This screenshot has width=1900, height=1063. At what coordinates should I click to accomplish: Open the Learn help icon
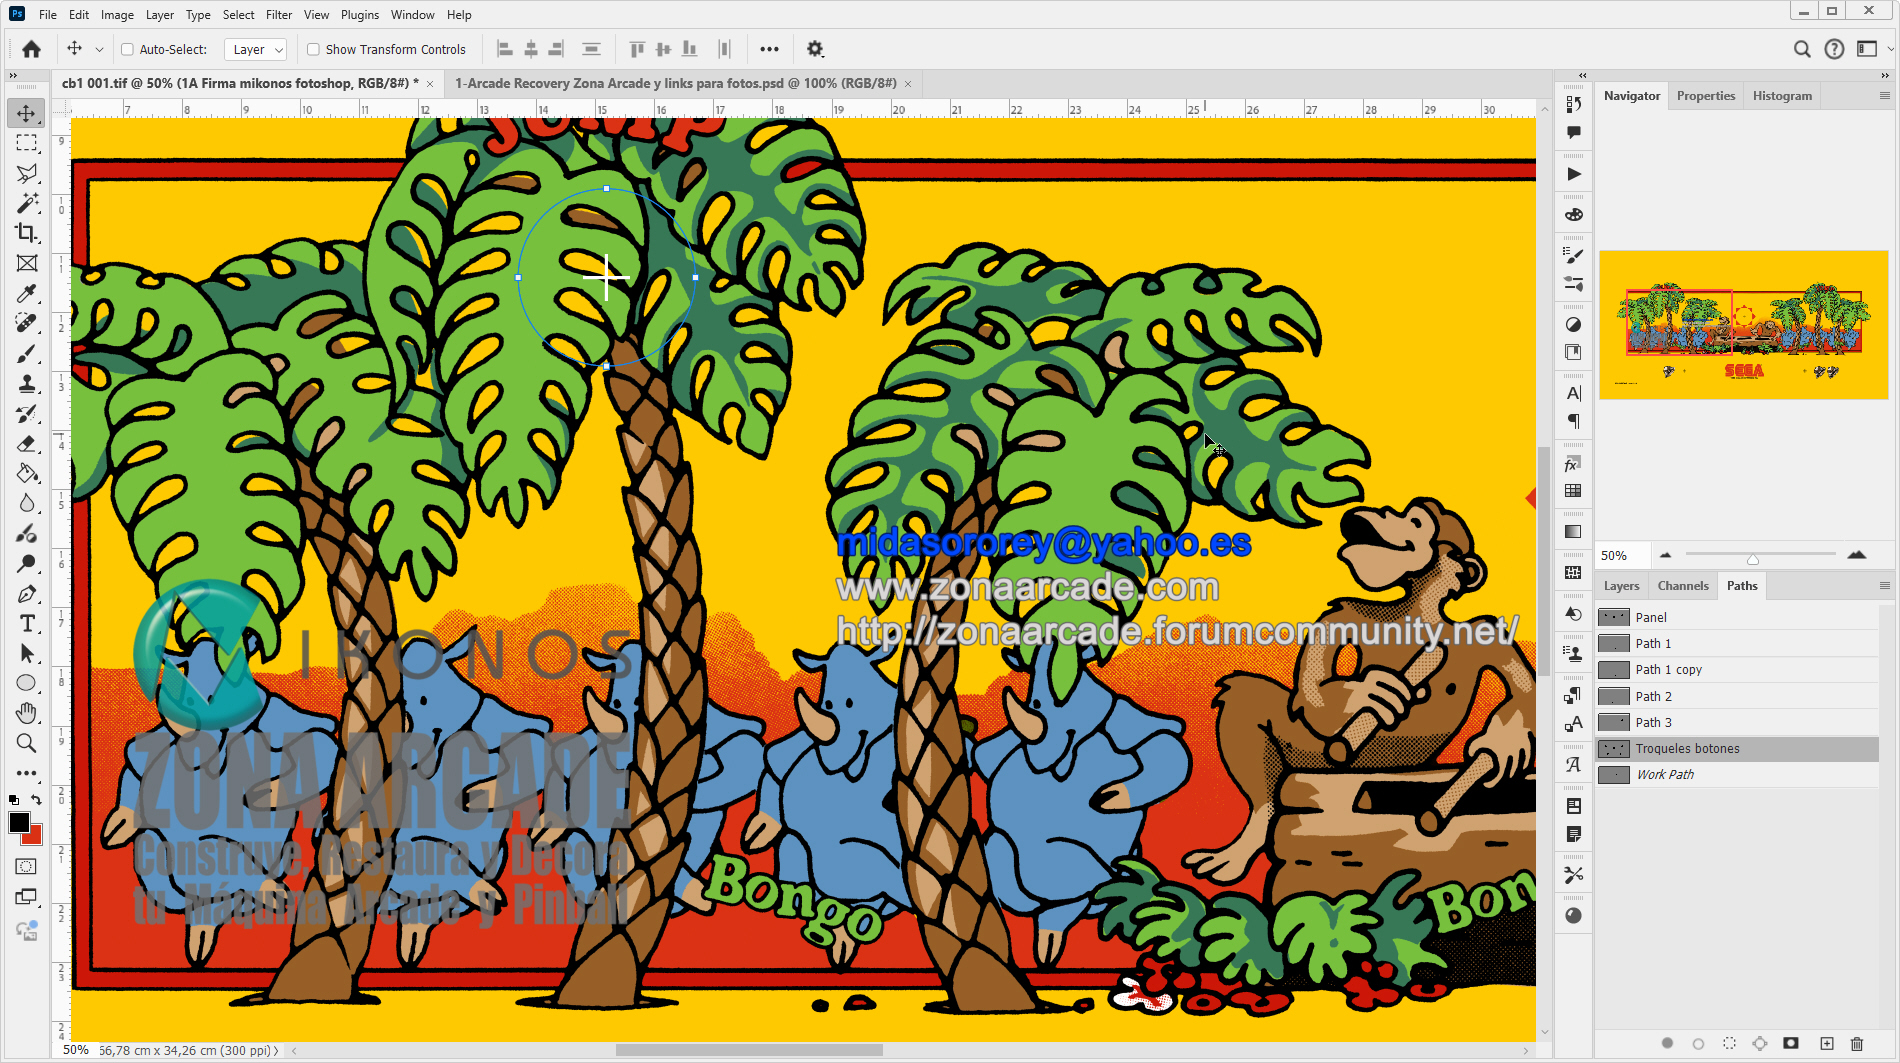[x=1834, y=49]
